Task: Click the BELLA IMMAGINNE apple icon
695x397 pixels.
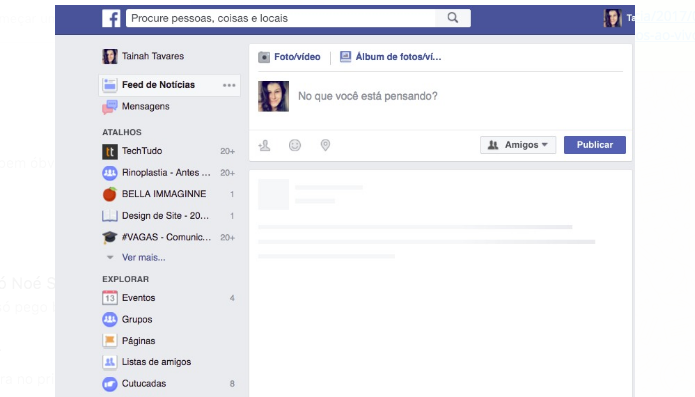Action: (x=109, y=194)
